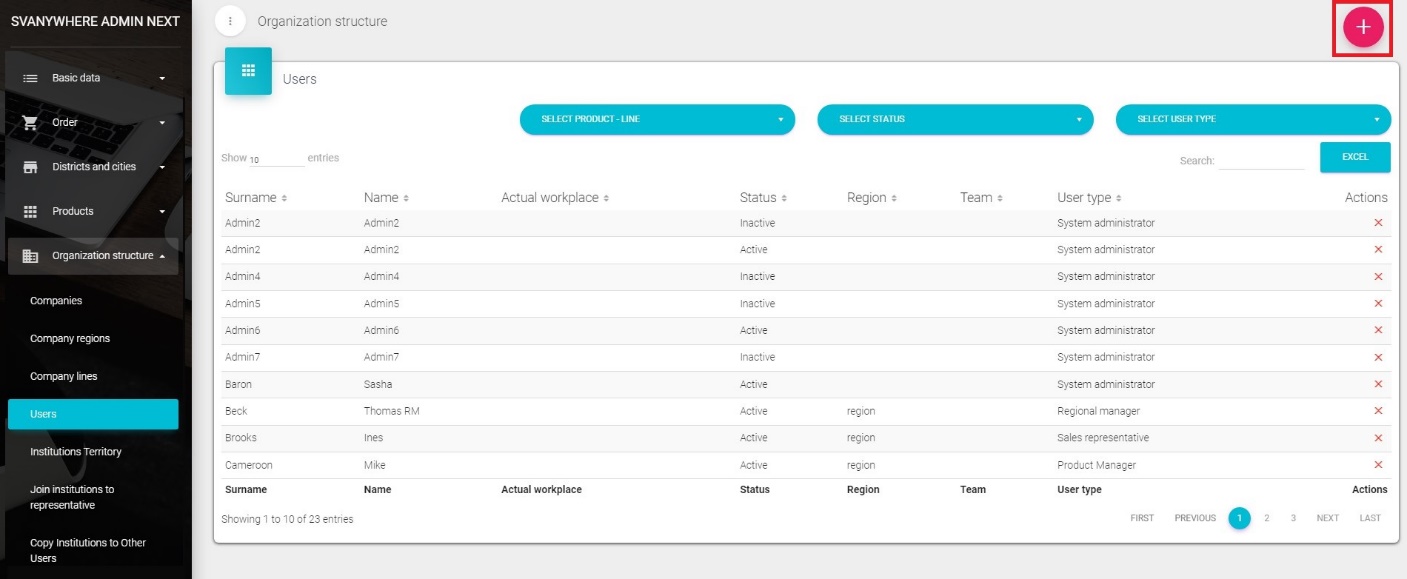Go to page 2 of users

pyautogui.click(x=1266, y=518)
